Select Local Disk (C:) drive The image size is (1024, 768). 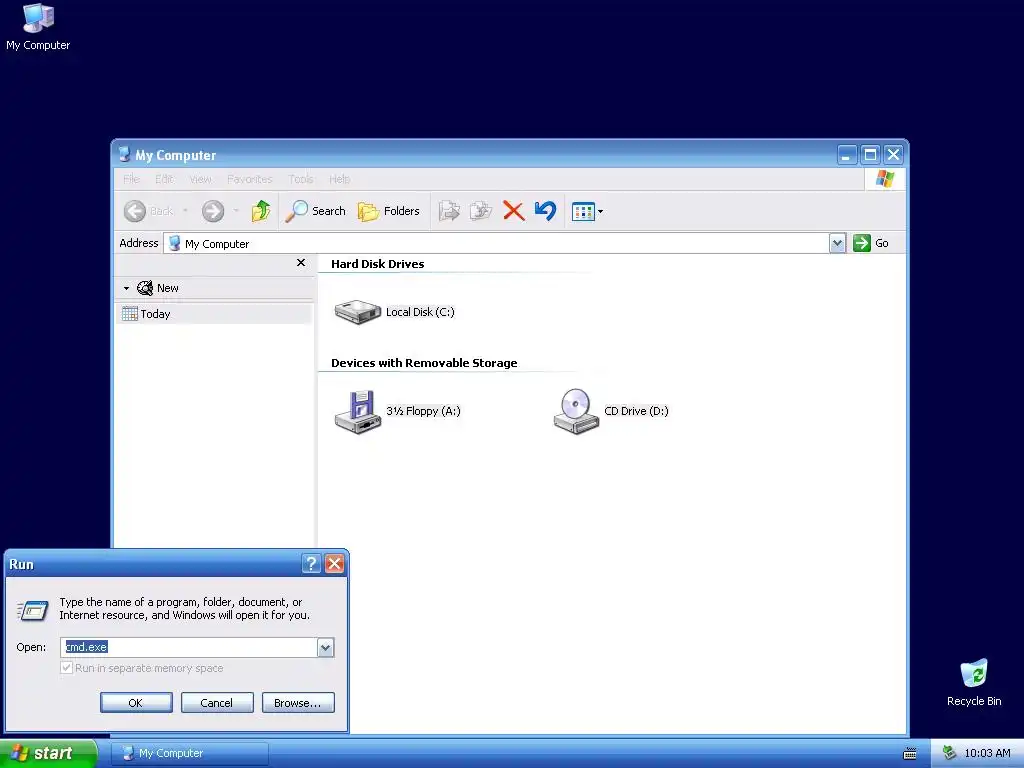(394, 312)
